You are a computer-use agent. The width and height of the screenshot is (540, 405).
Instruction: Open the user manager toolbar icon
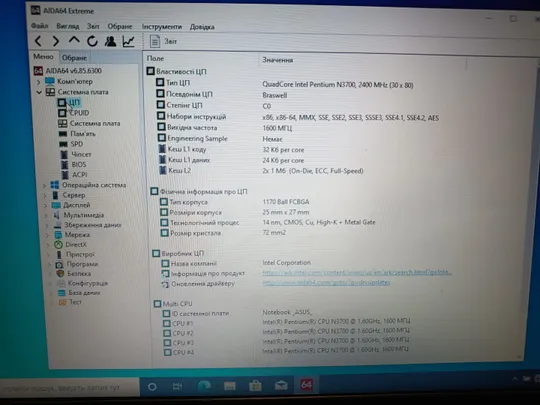click(x=111, y=41)
